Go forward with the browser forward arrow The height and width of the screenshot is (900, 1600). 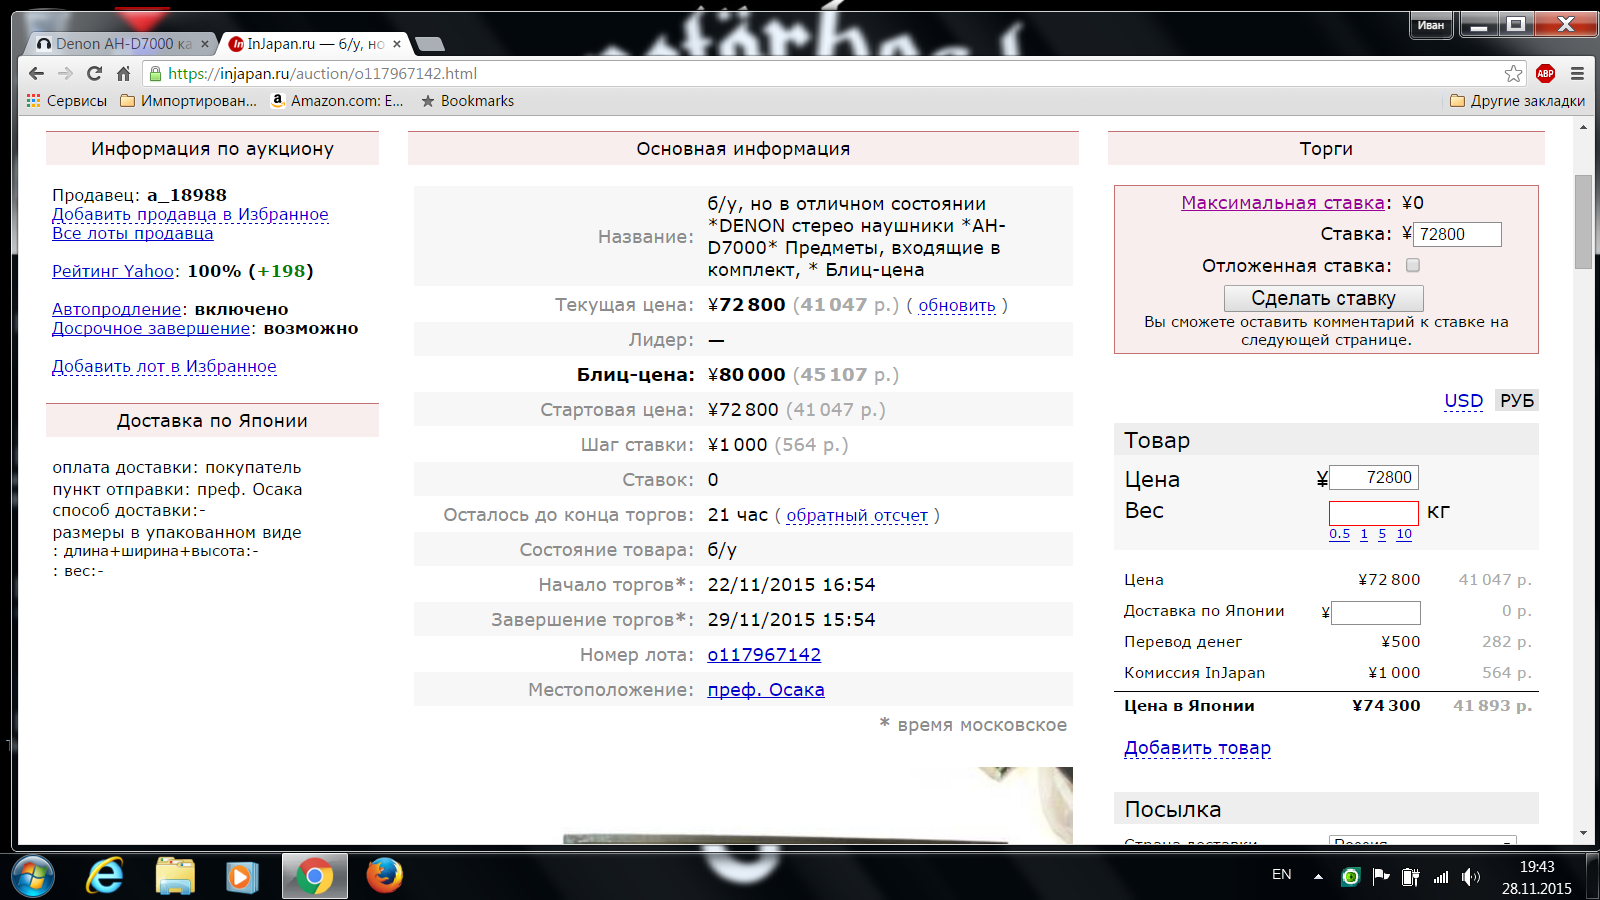(x=65, y=73)
